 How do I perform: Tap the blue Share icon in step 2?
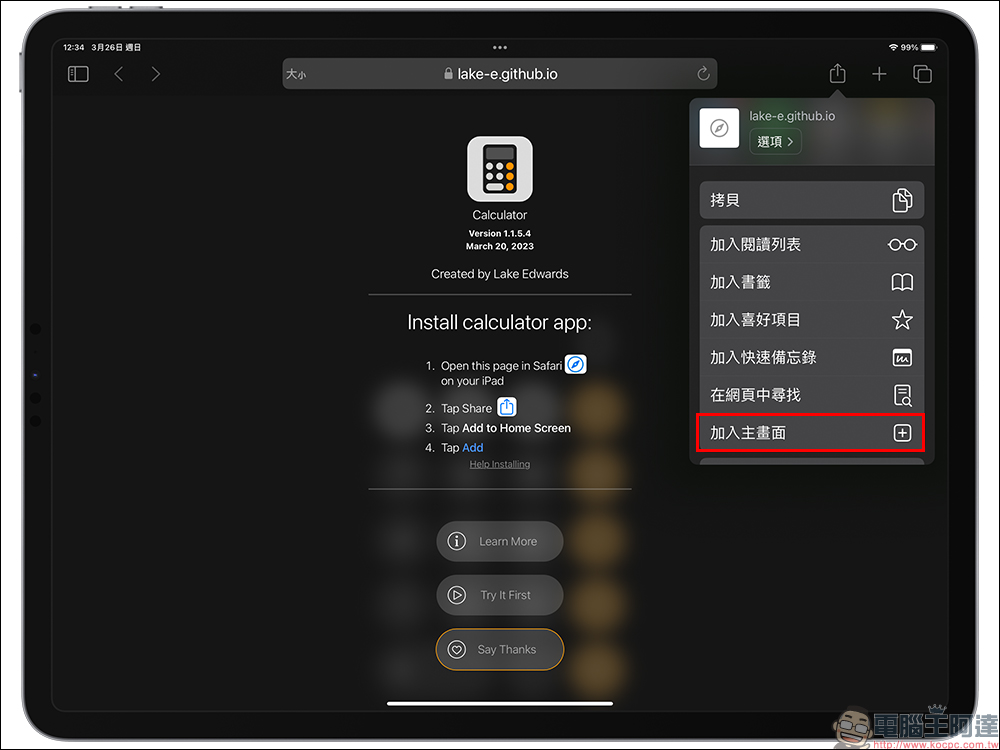pyautogui.click(x=506, y=406)
